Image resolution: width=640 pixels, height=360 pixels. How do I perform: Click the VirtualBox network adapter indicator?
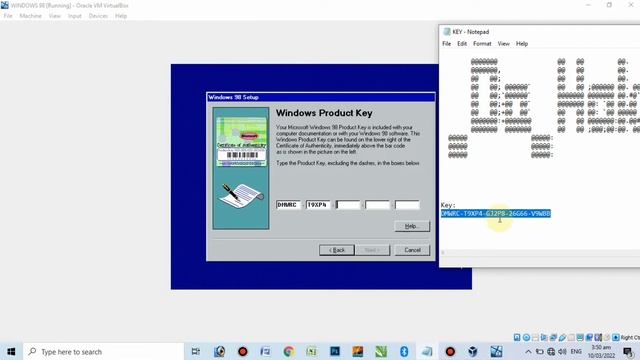point(553,337)
